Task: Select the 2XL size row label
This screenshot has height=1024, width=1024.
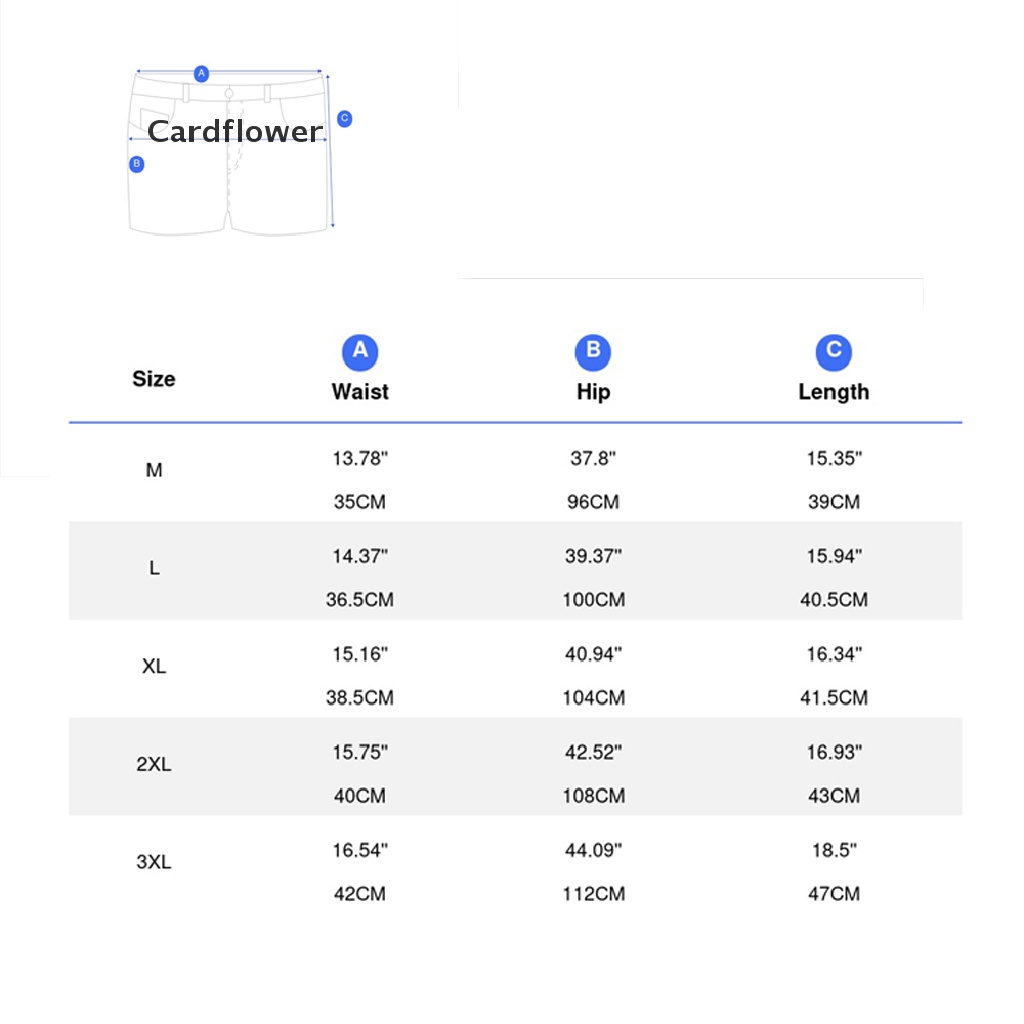Action: click(154, 764)
